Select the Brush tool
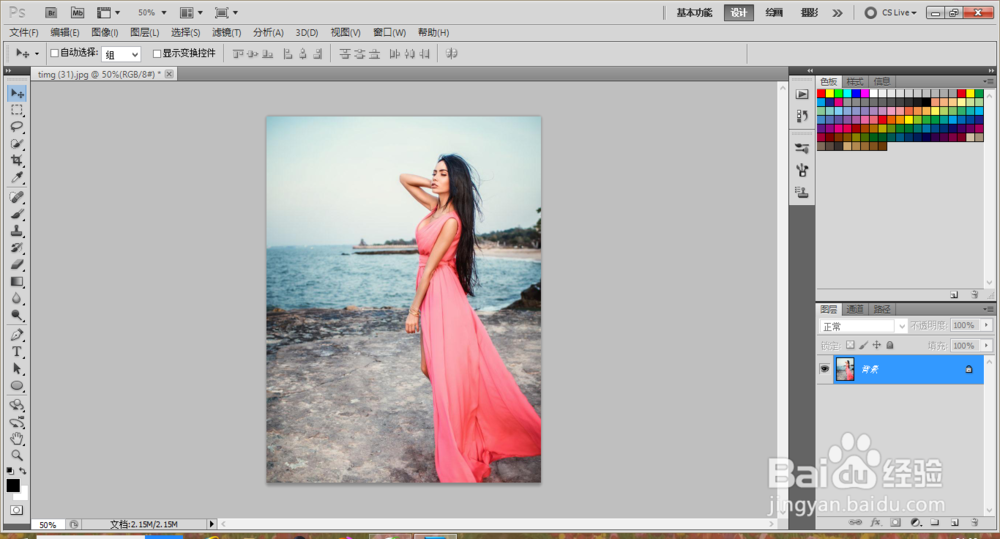This screenshot has width=1000, height=539. pyautogui.click(x=17, y=214)
